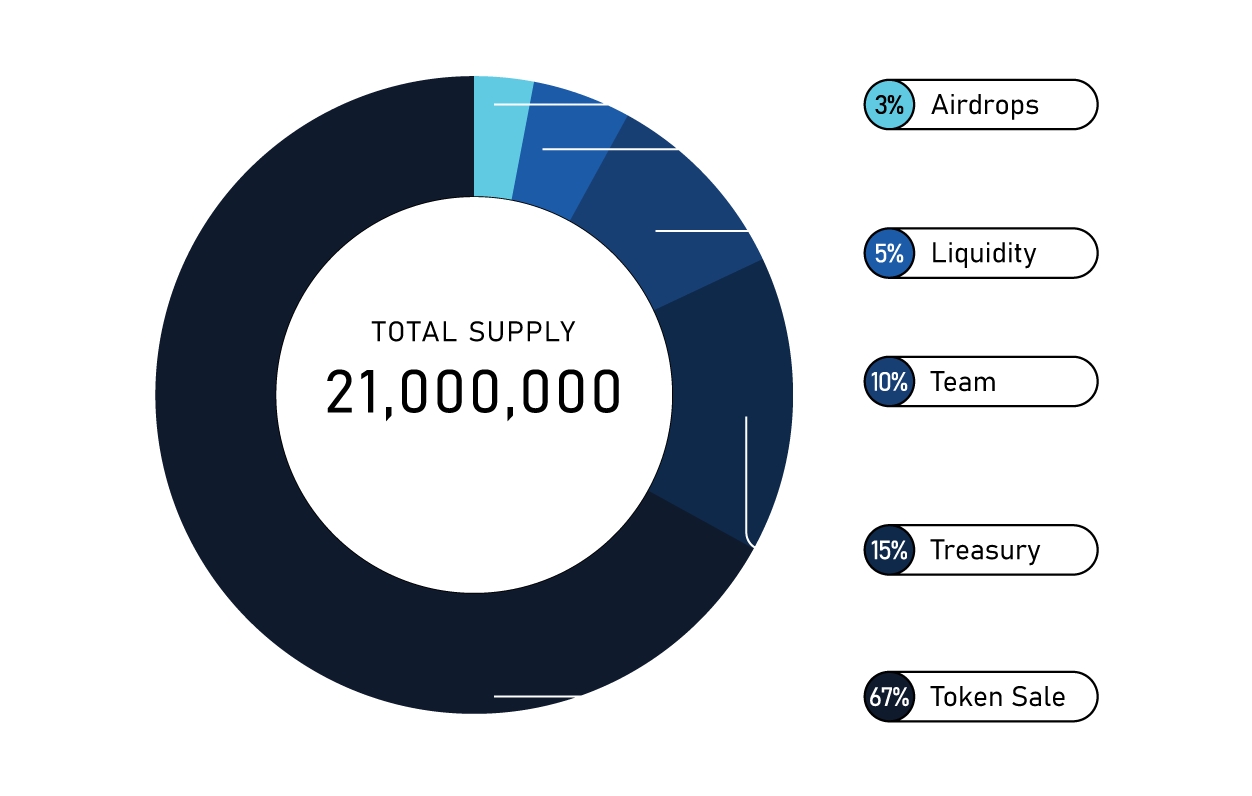Click the white leader line on Token Sale segment
The image size is (1252, 796).
click(537, 695)
